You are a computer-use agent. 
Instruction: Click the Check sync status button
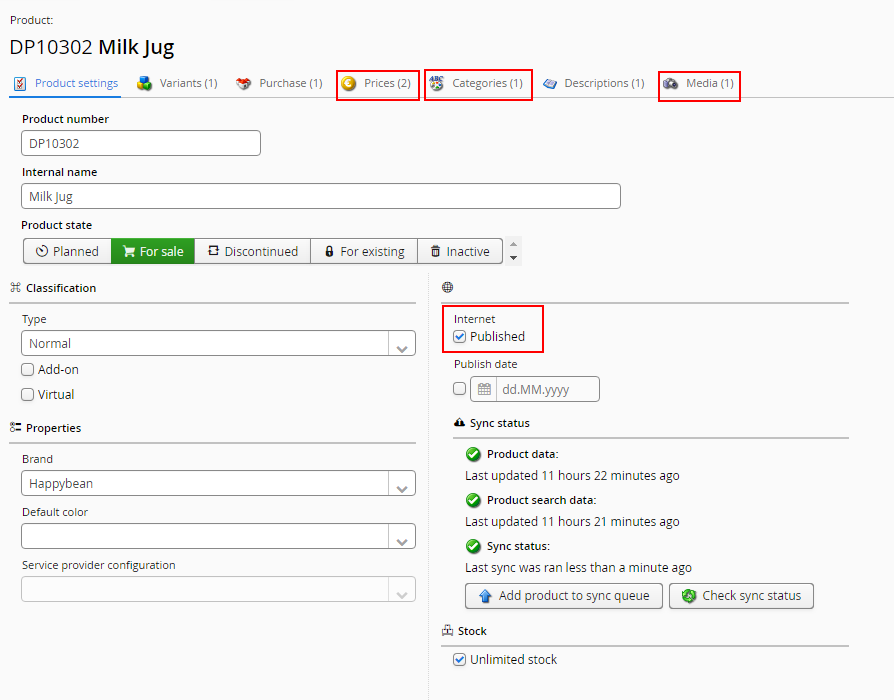pos(741,596)
